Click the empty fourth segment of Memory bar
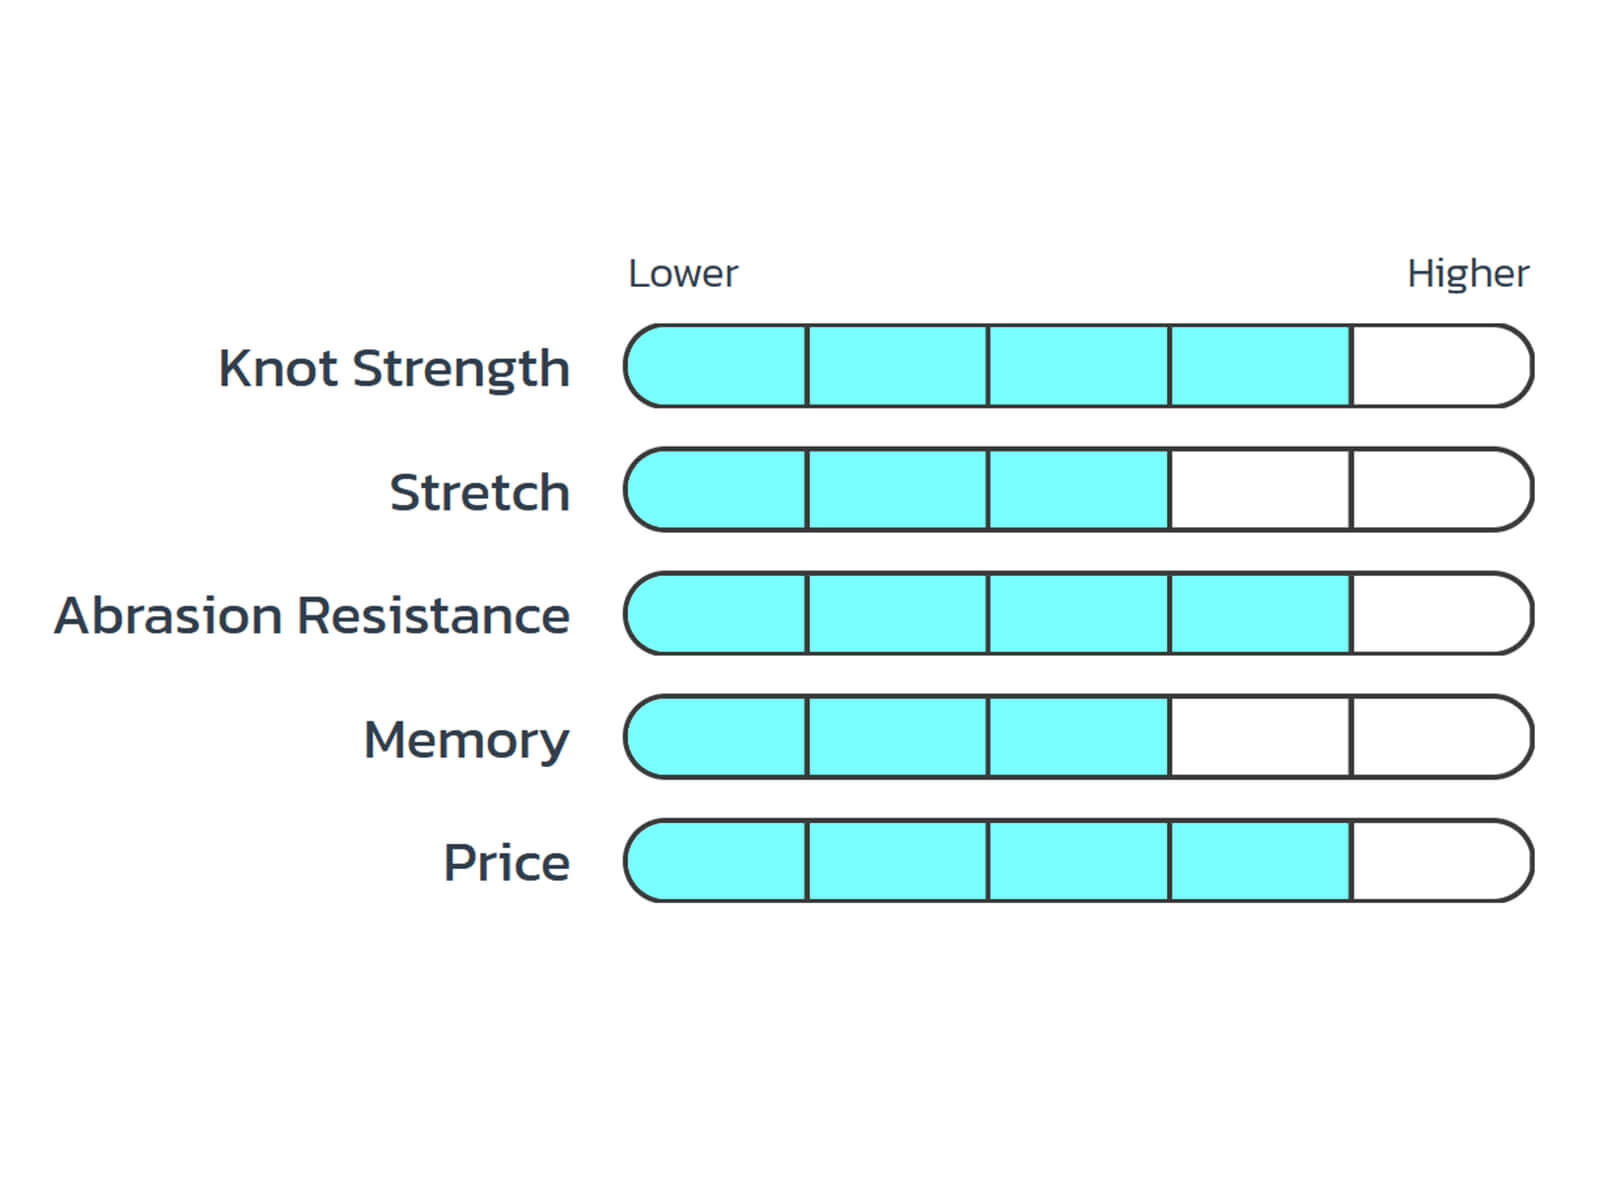1600x1200 pixels. (x=1260, y=737)
